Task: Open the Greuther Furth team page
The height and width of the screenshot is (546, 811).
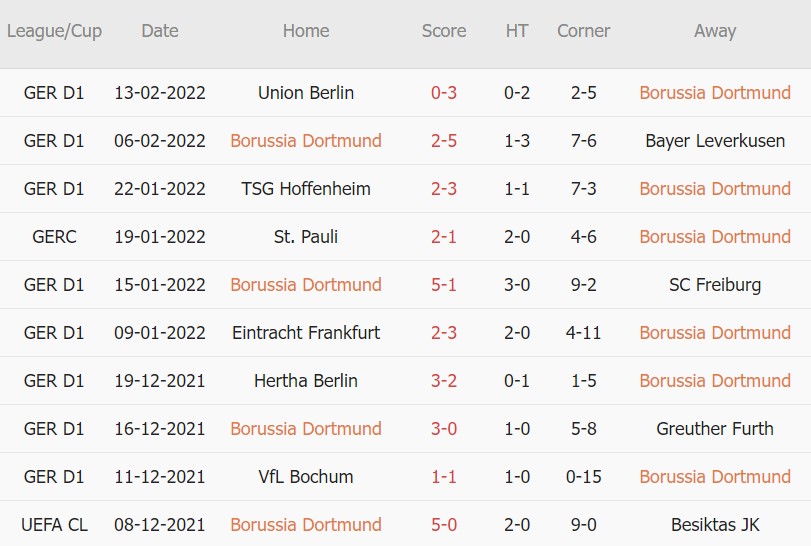Action: [715, 429]
